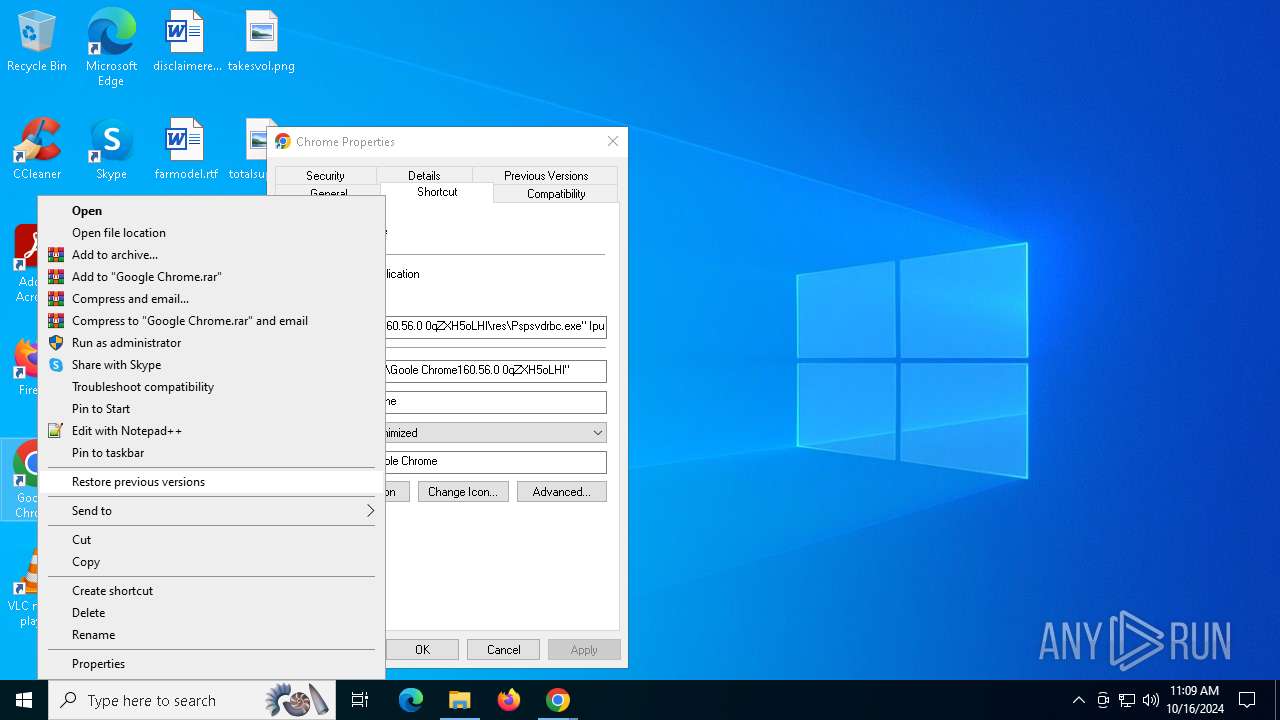This screenshot has width=1280, height=720.
Task: Type in the taskbar search box
Action: [x=193, y=700]
